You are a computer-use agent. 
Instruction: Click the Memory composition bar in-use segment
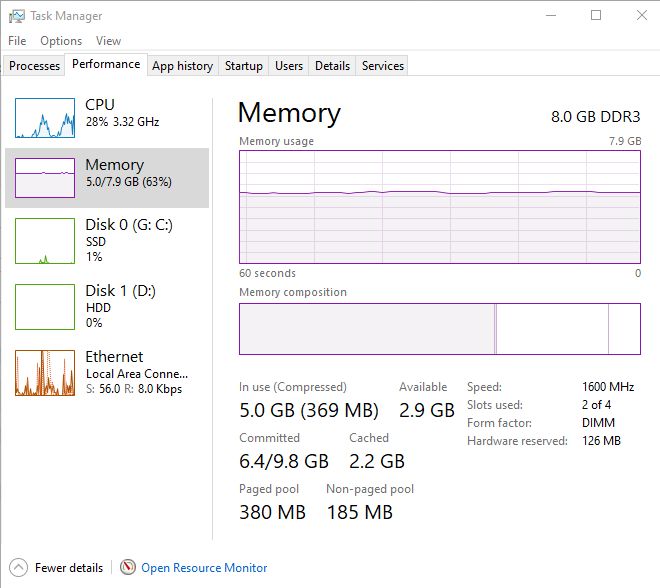pyautogui.click(x=367, y=329)
